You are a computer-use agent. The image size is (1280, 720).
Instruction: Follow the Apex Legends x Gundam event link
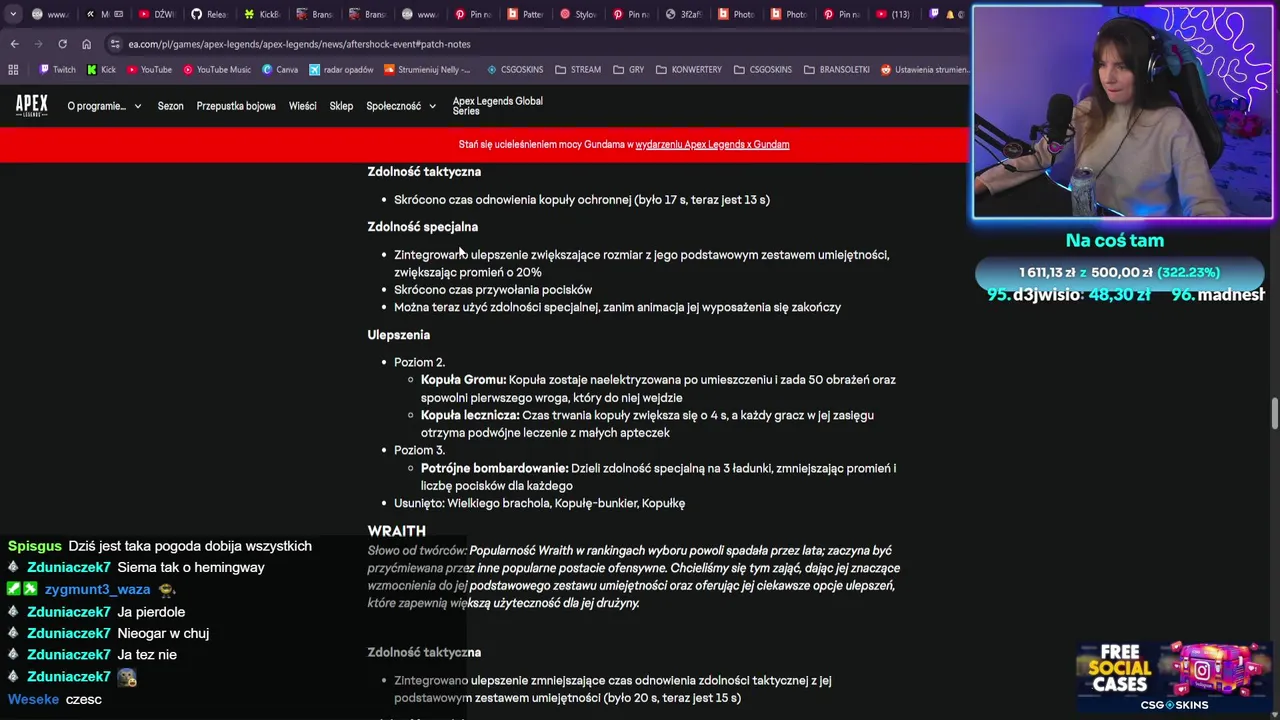pyautogui.click(x=712, y=144)
